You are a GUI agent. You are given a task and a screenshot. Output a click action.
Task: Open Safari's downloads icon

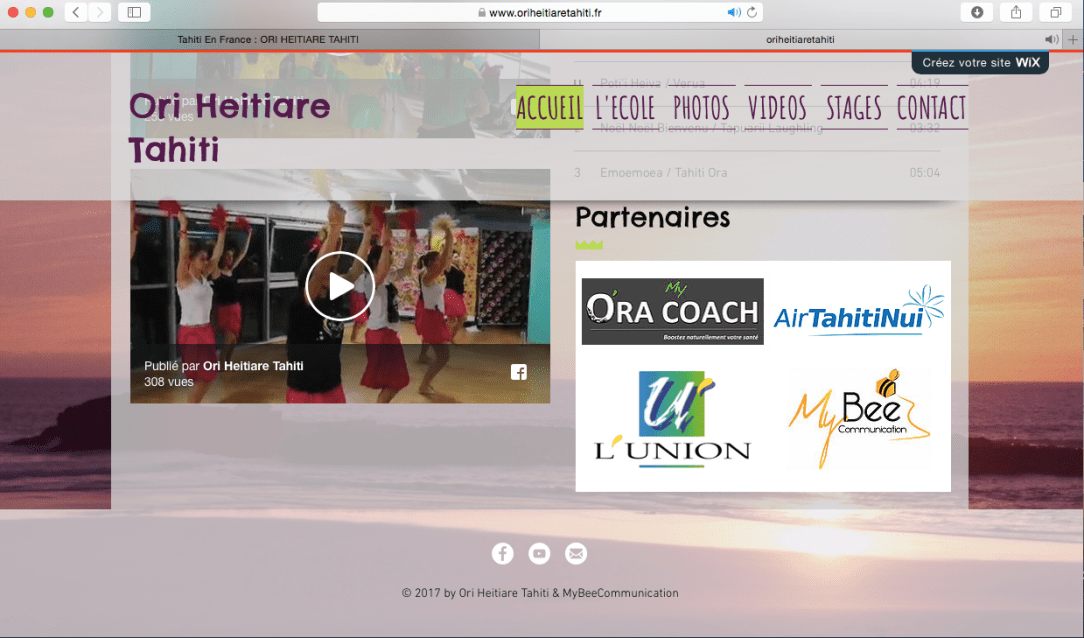(977, 12)
